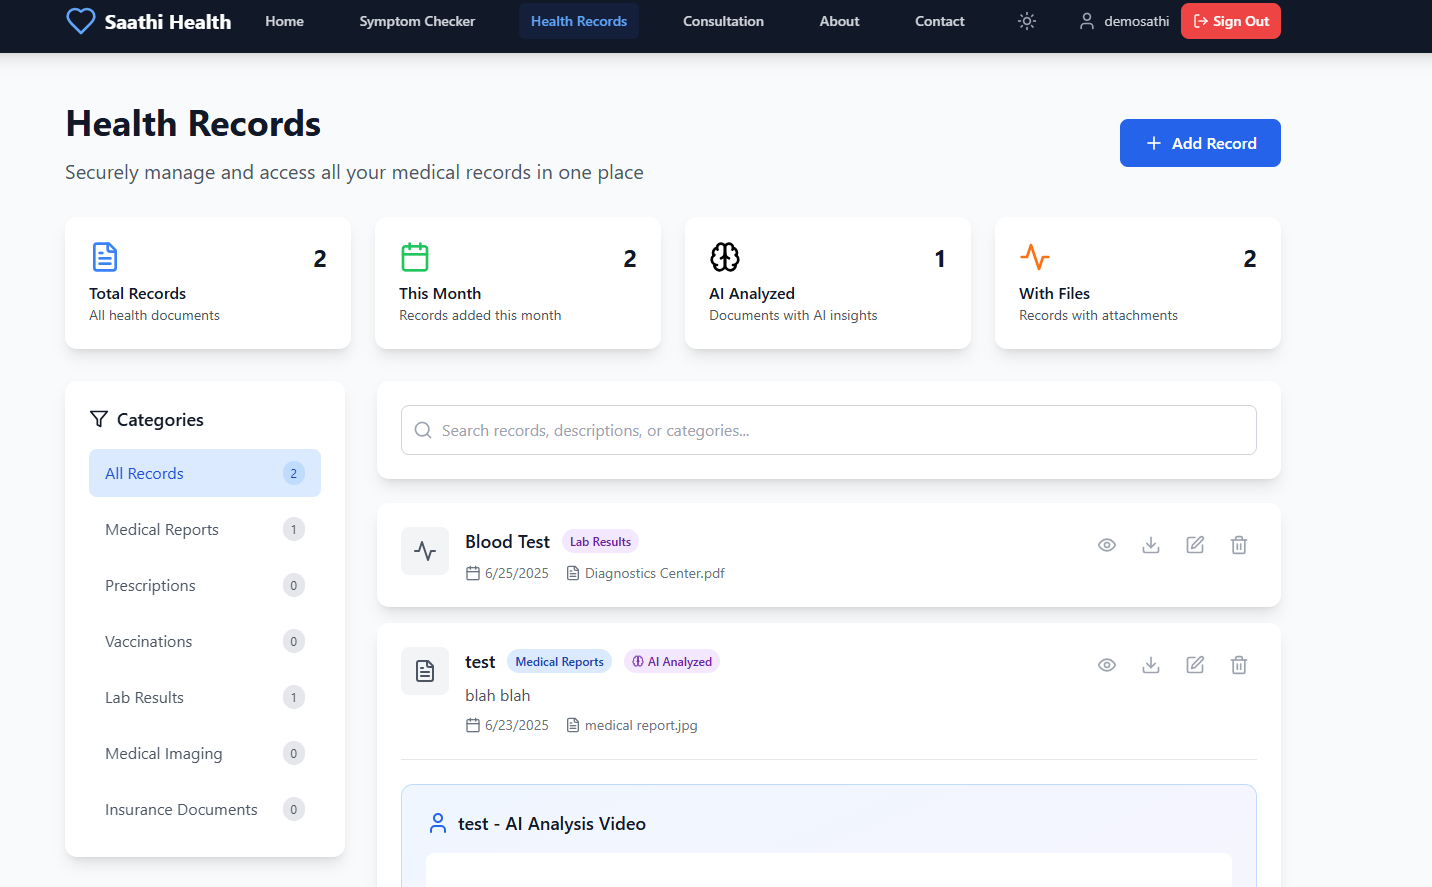
Task: Filter by Medical Reports category
Action: coord(205,529)
